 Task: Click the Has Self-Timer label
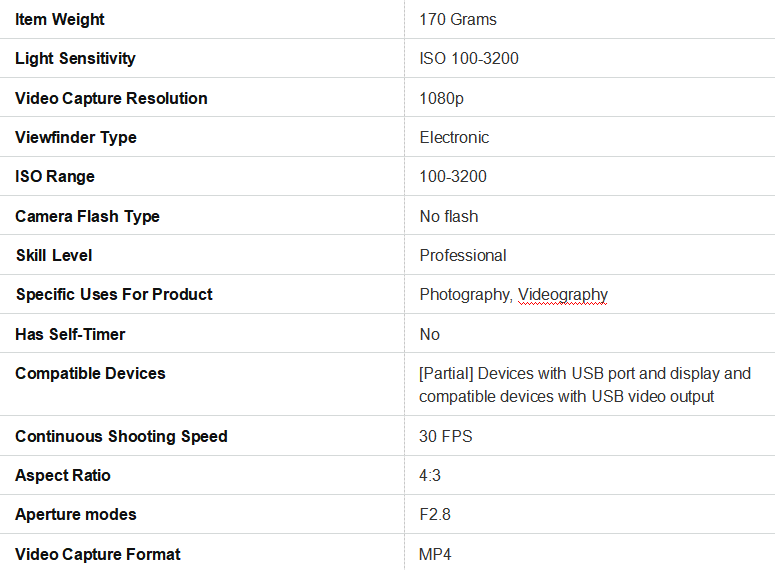pos(70,334)
